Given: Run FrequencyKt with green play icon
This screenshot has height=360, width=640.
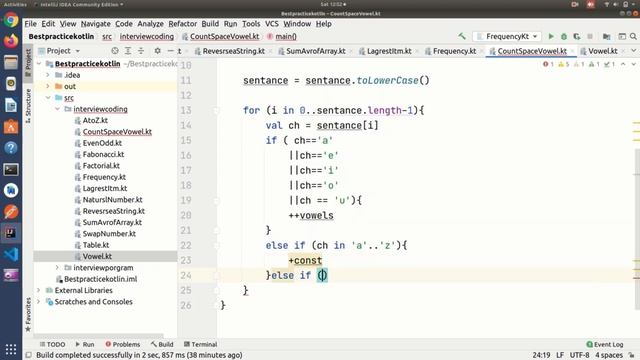Looking at the screenshot, I should pos(551,36).
